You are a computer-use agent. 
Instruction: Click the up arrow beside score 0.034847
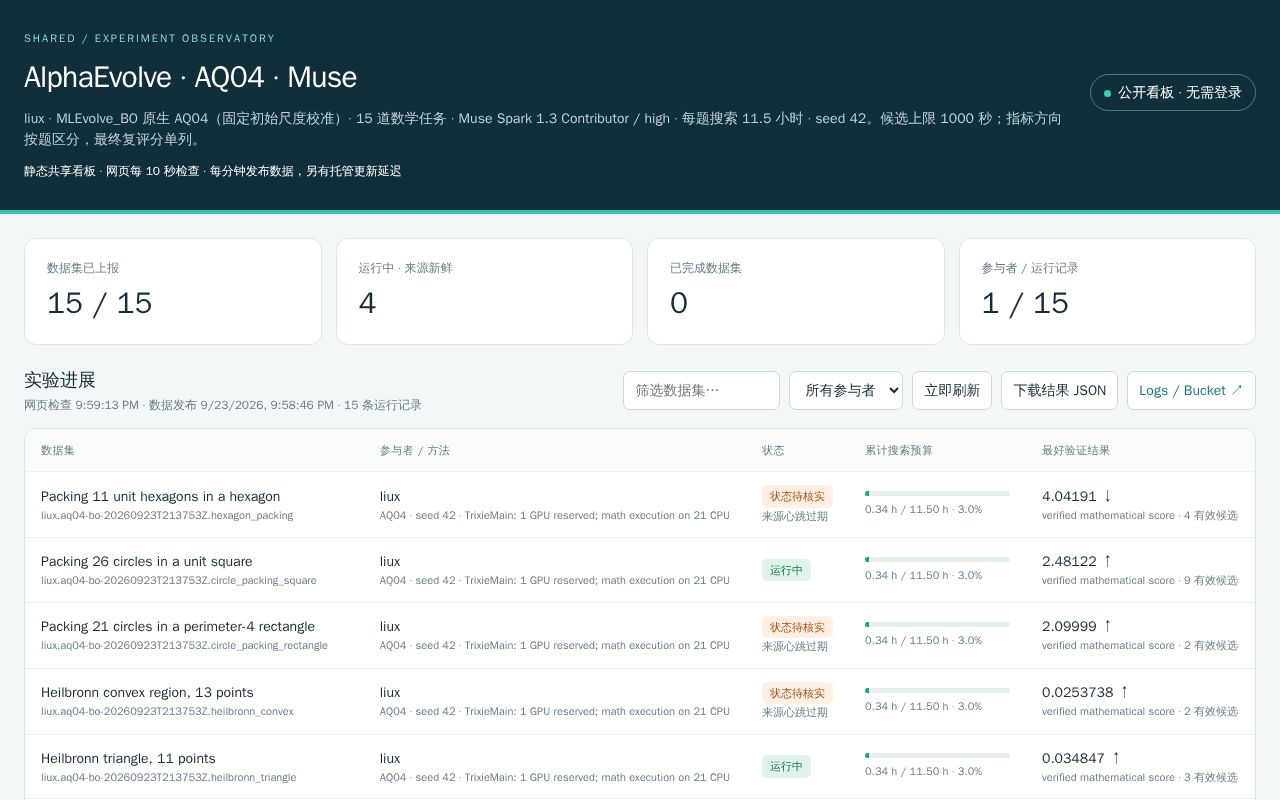click(x=1116, y=758)
